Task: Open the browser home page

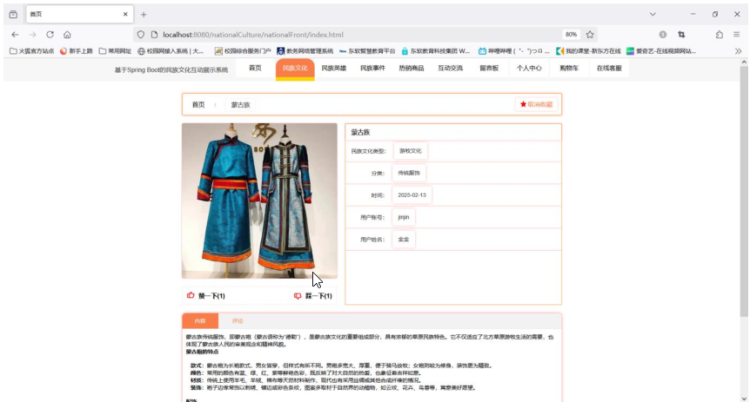Action: pos(67,34)
